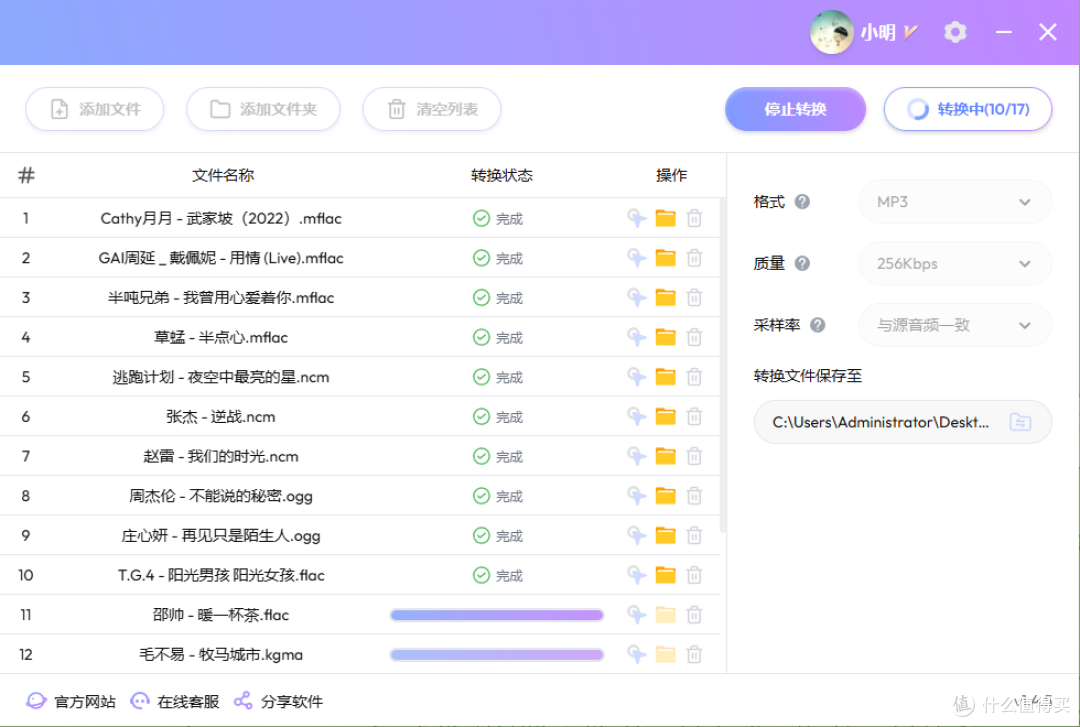This screenshot has width=1080, height=727.
Task: Delete the GAI周延 用情 (Live) row
Action: click(x=694, y=258)
